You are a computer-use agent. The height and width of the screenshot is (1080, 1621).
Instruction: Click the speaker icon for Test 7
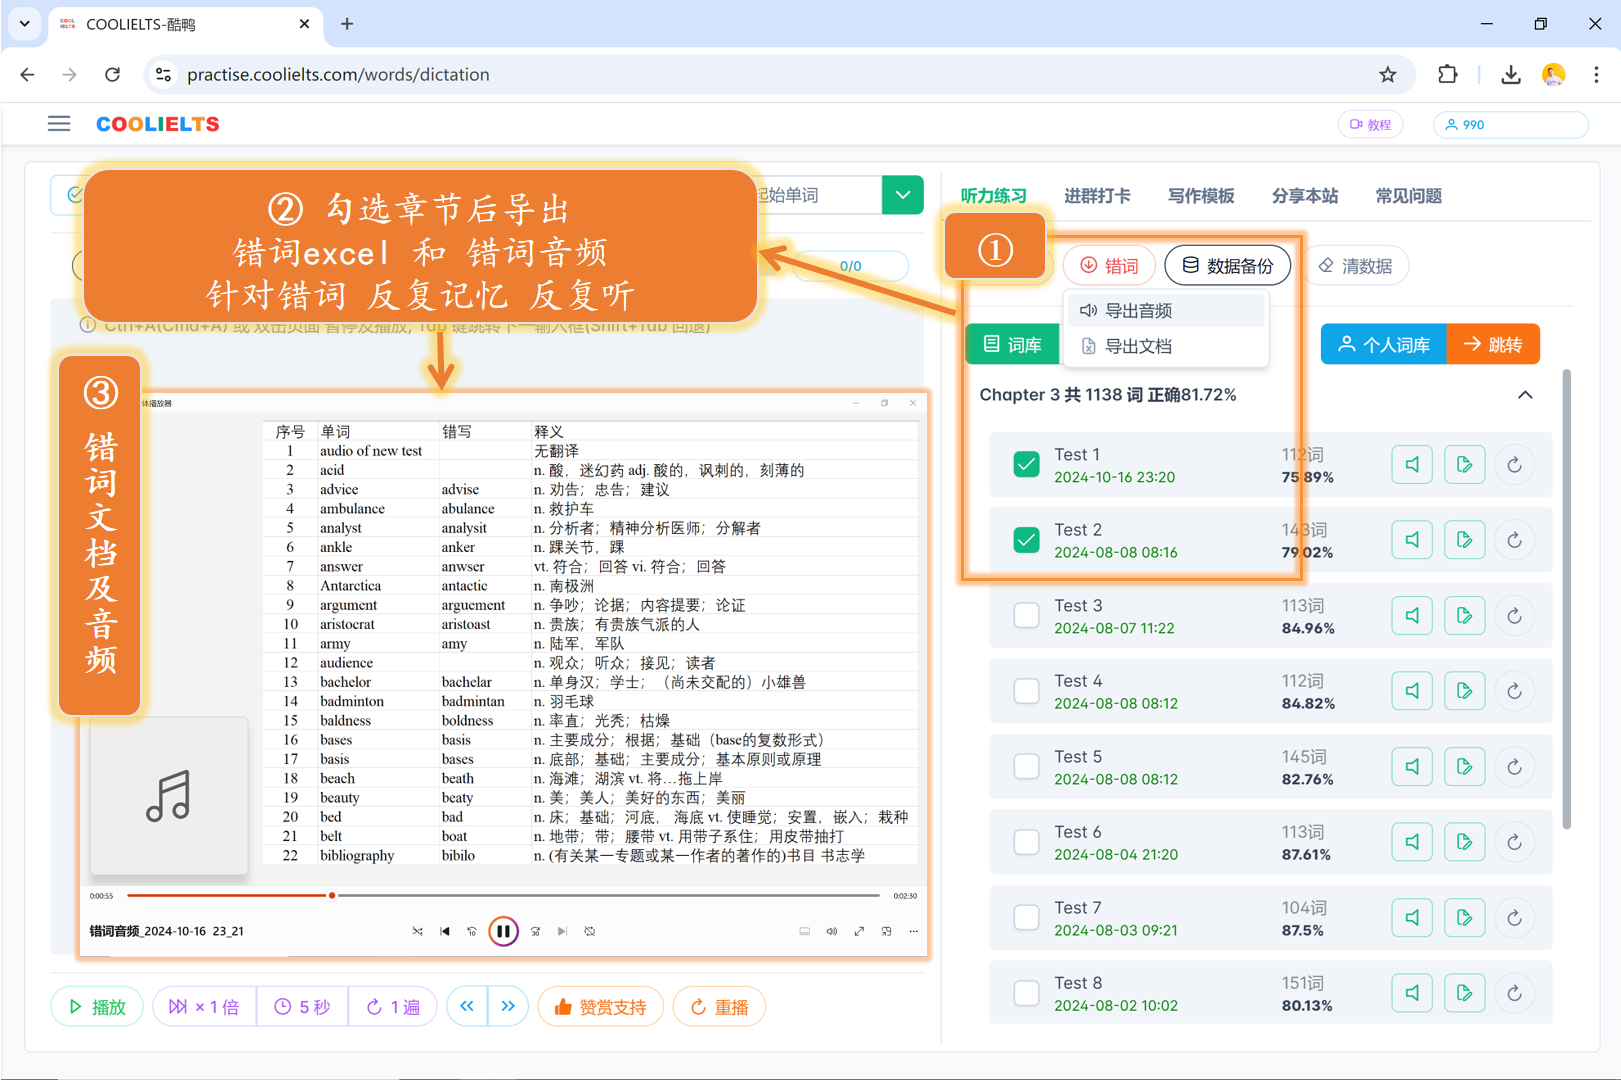1411,918
